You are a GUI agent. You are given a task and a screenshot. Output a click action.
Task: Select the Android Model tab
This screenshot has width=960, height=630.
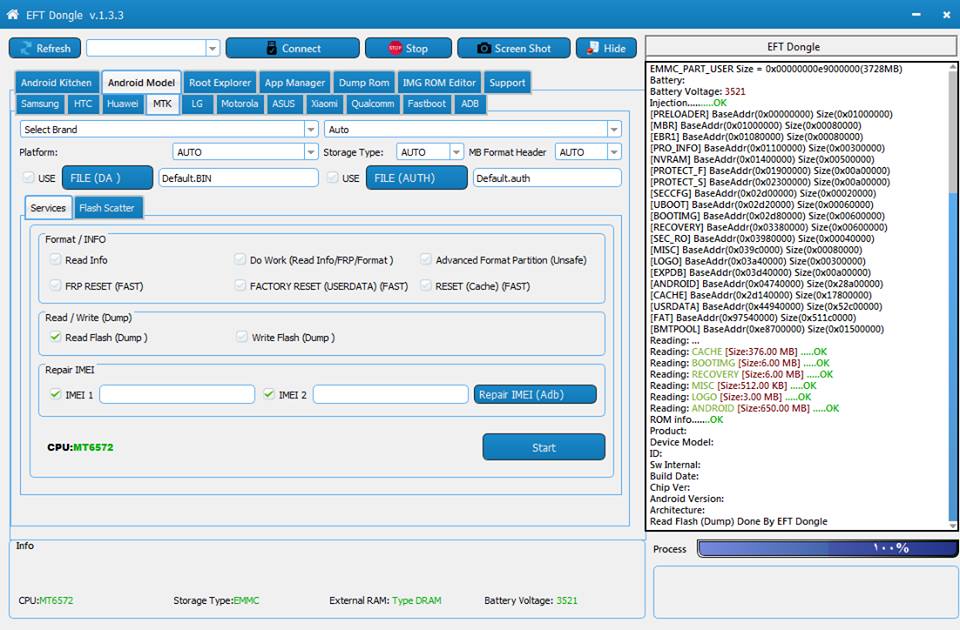(141, 83)
